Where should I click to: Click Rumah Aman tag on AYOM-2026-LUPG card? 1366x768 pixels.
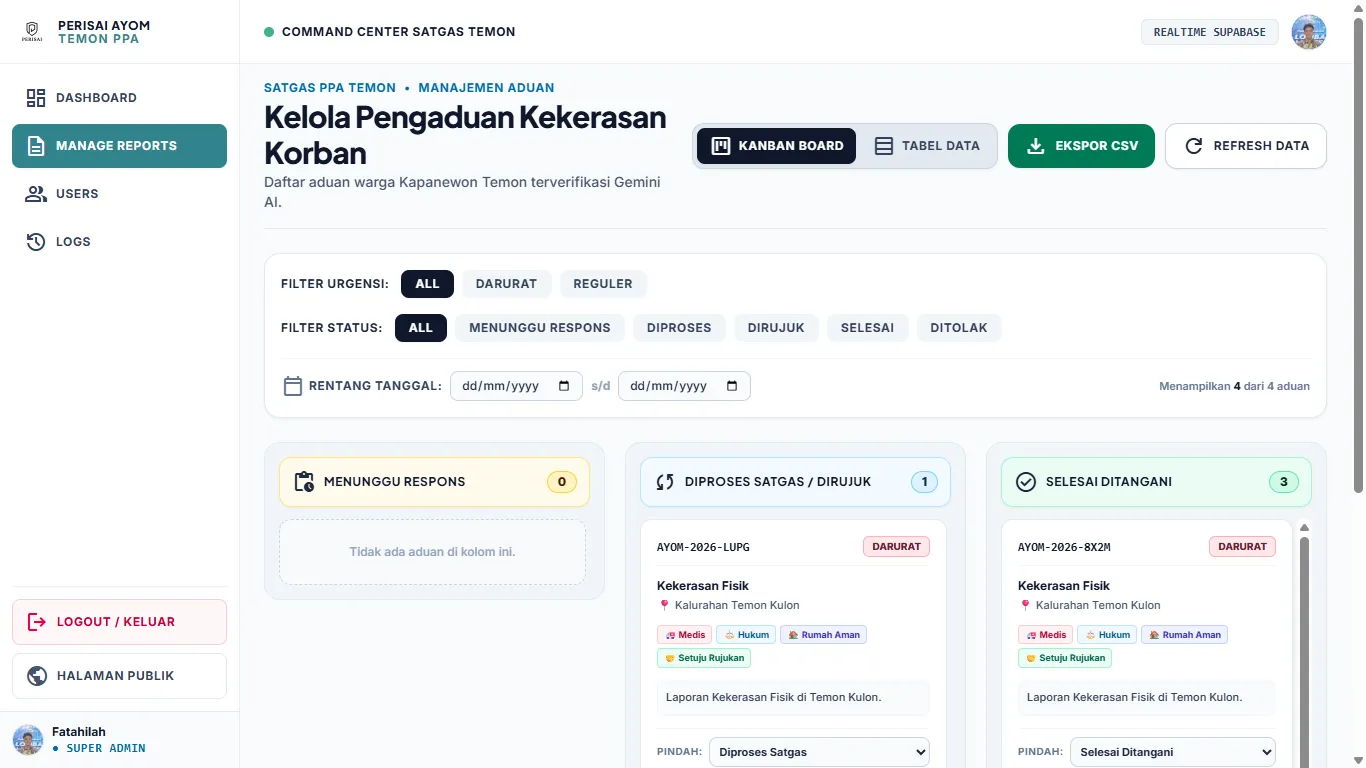click(823, 635)
